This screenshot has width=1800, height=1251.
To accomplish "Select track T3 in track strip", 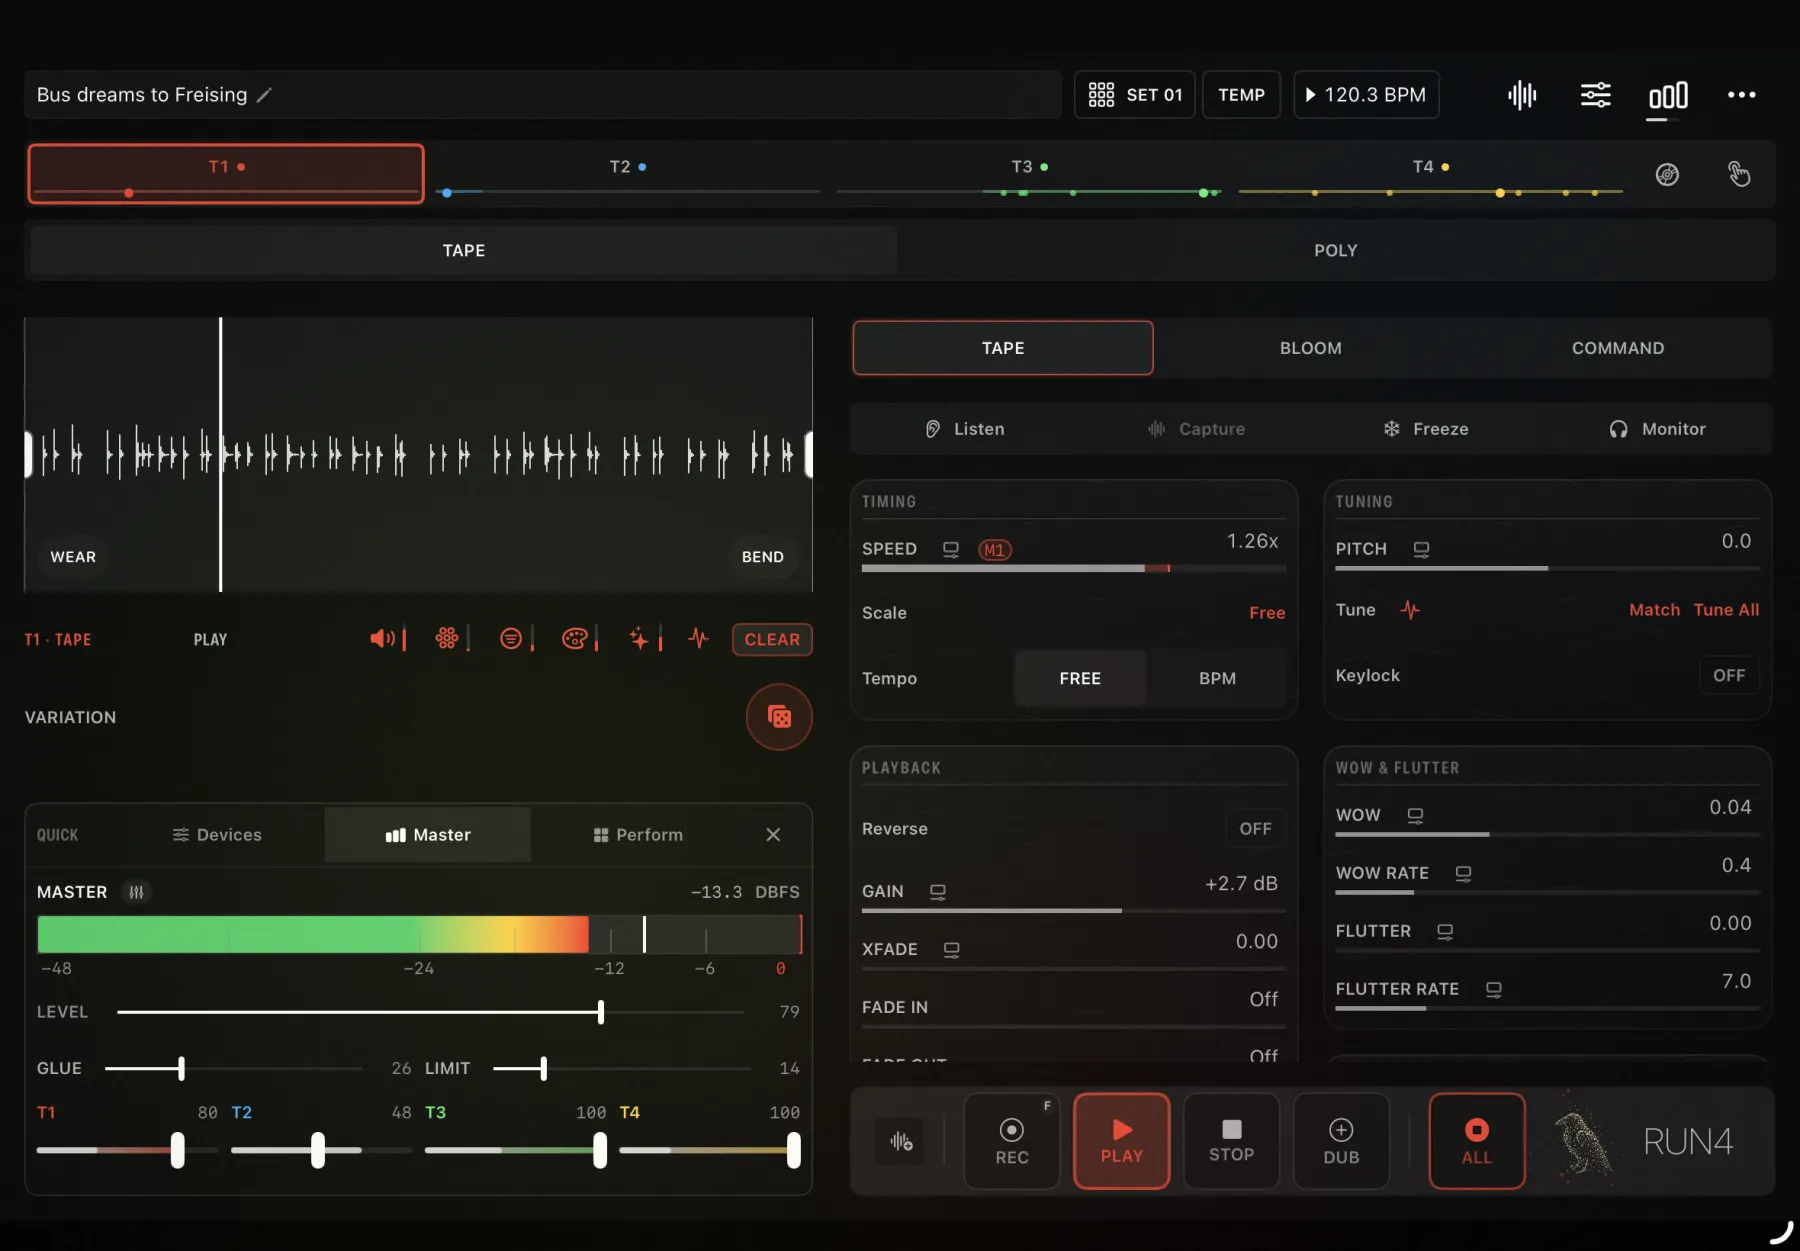I will click(1028, 174).
